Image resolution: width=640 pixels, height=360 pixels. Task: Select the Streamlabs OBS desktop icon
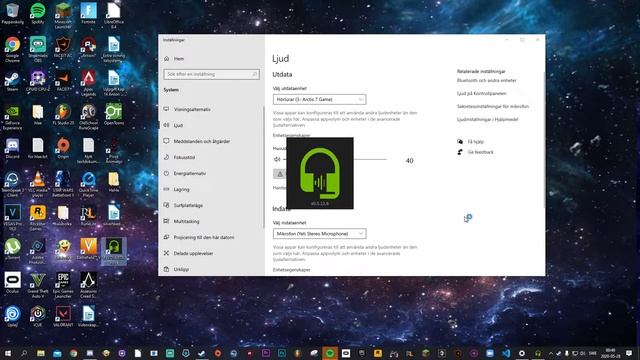click(38, 49)
